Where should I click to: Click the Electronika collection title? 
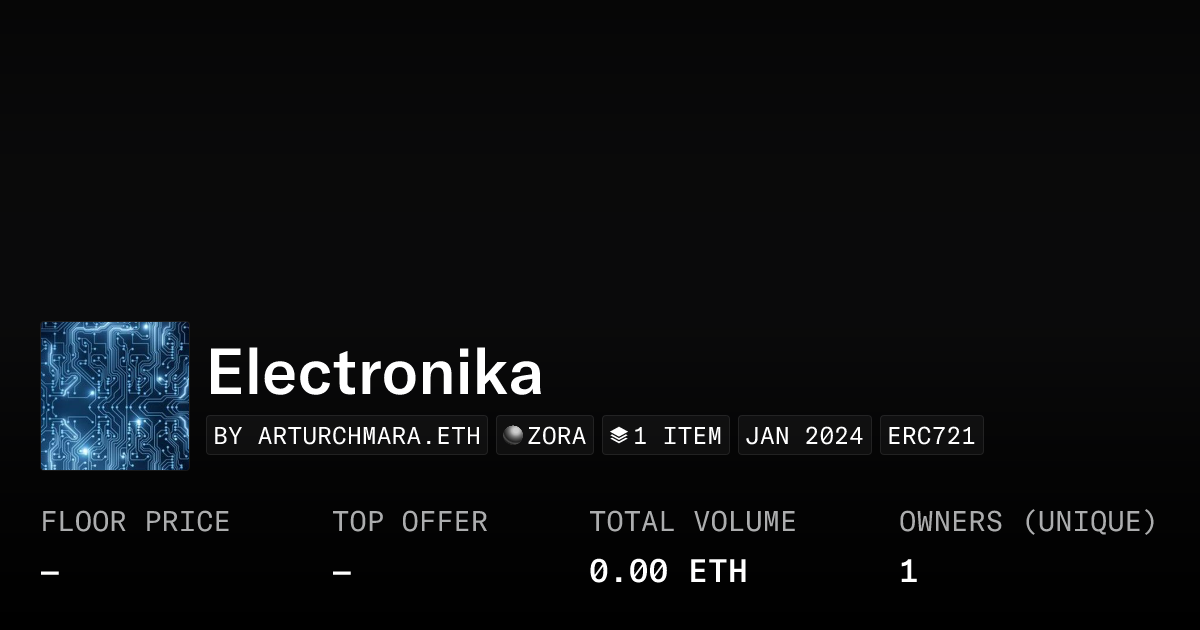click(375, 374)
